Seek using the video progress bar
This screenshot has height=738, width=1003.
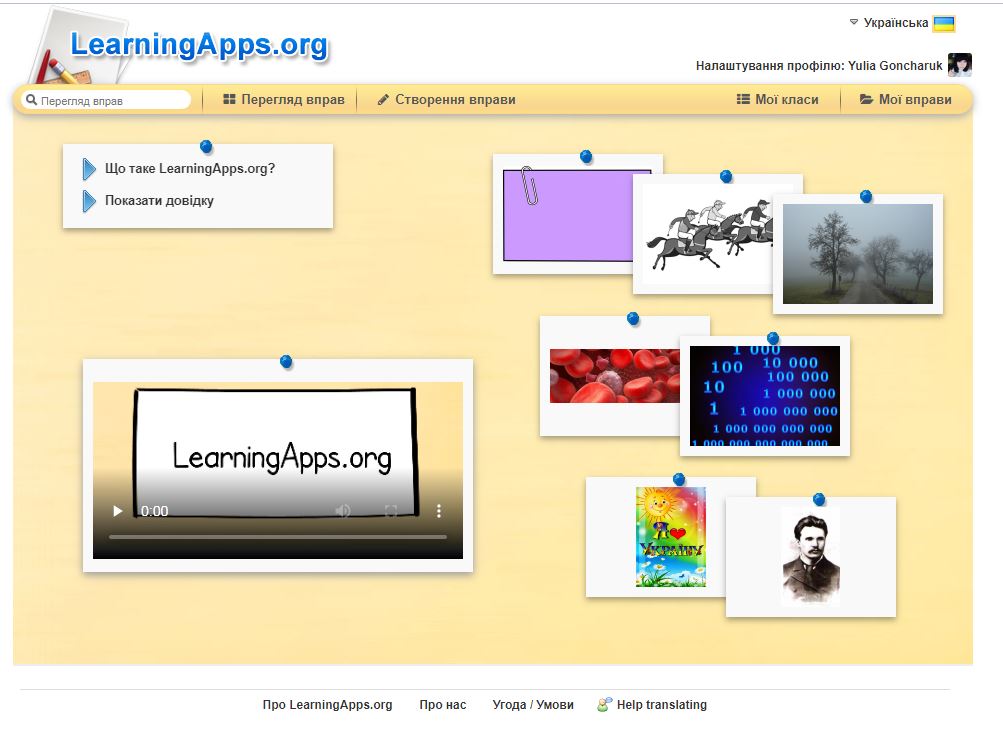[278, 537]
